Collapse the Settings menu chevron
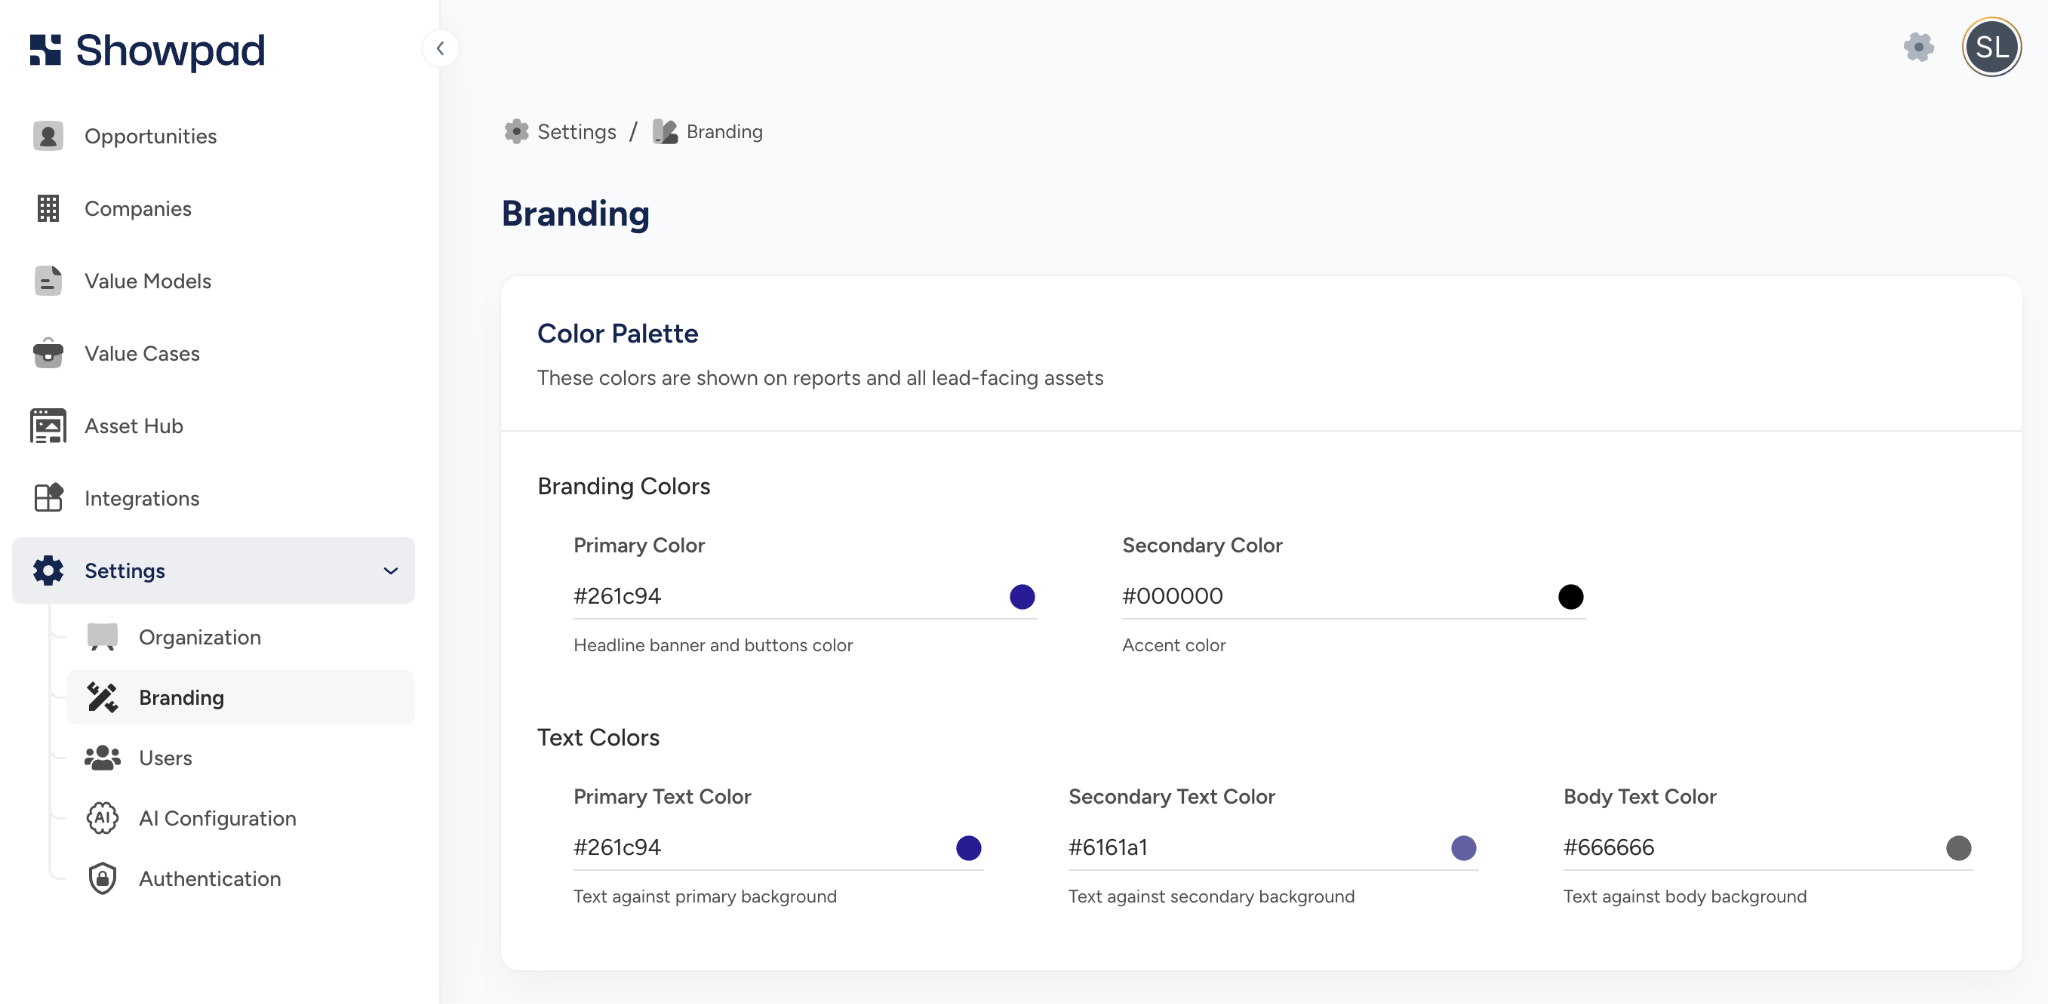 coord(391,571)
